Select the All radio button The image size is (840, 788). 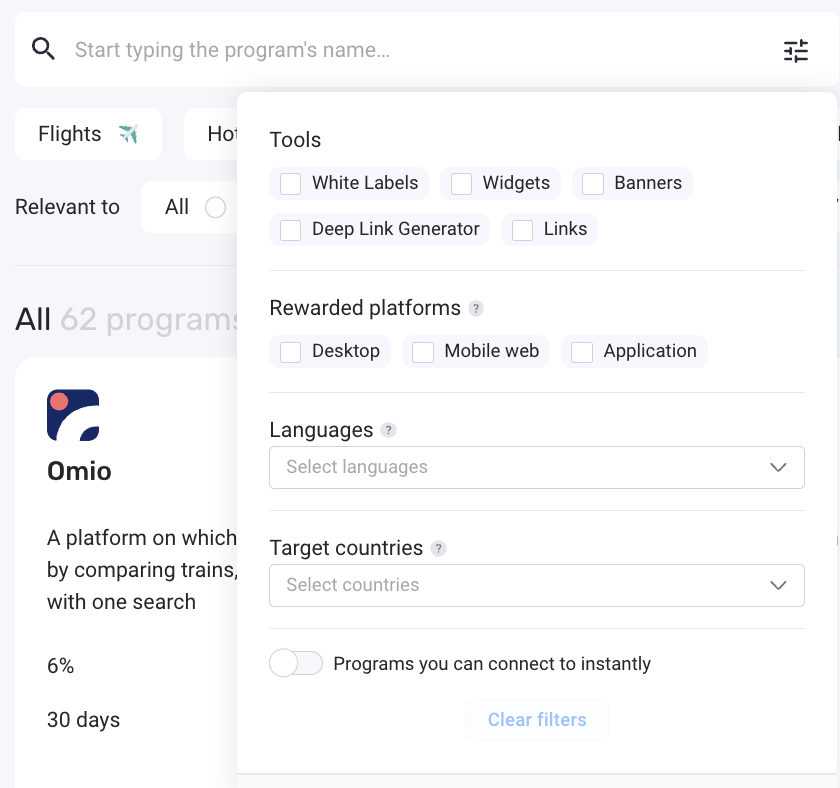pyautogui.click(x=215, y=207)
